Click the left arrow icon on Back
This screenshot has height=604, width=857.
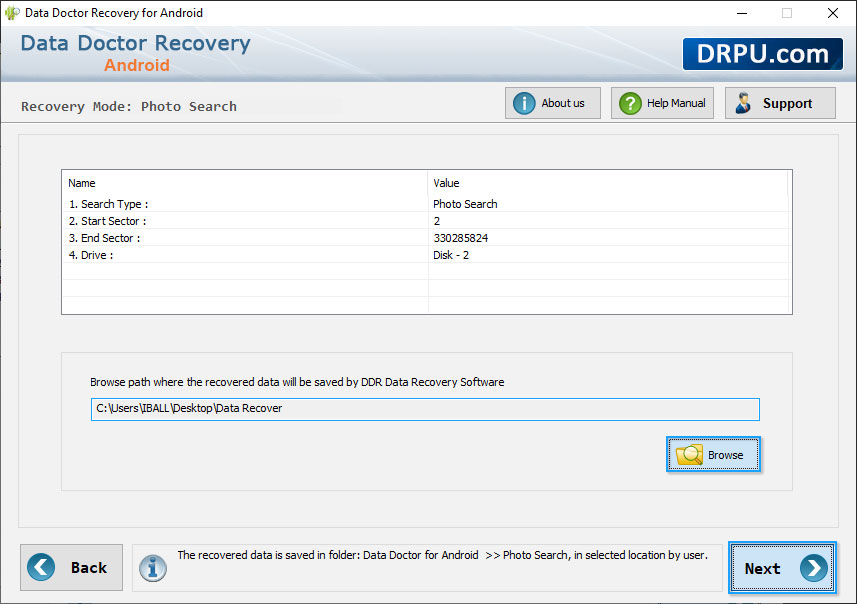coord(41,567)
